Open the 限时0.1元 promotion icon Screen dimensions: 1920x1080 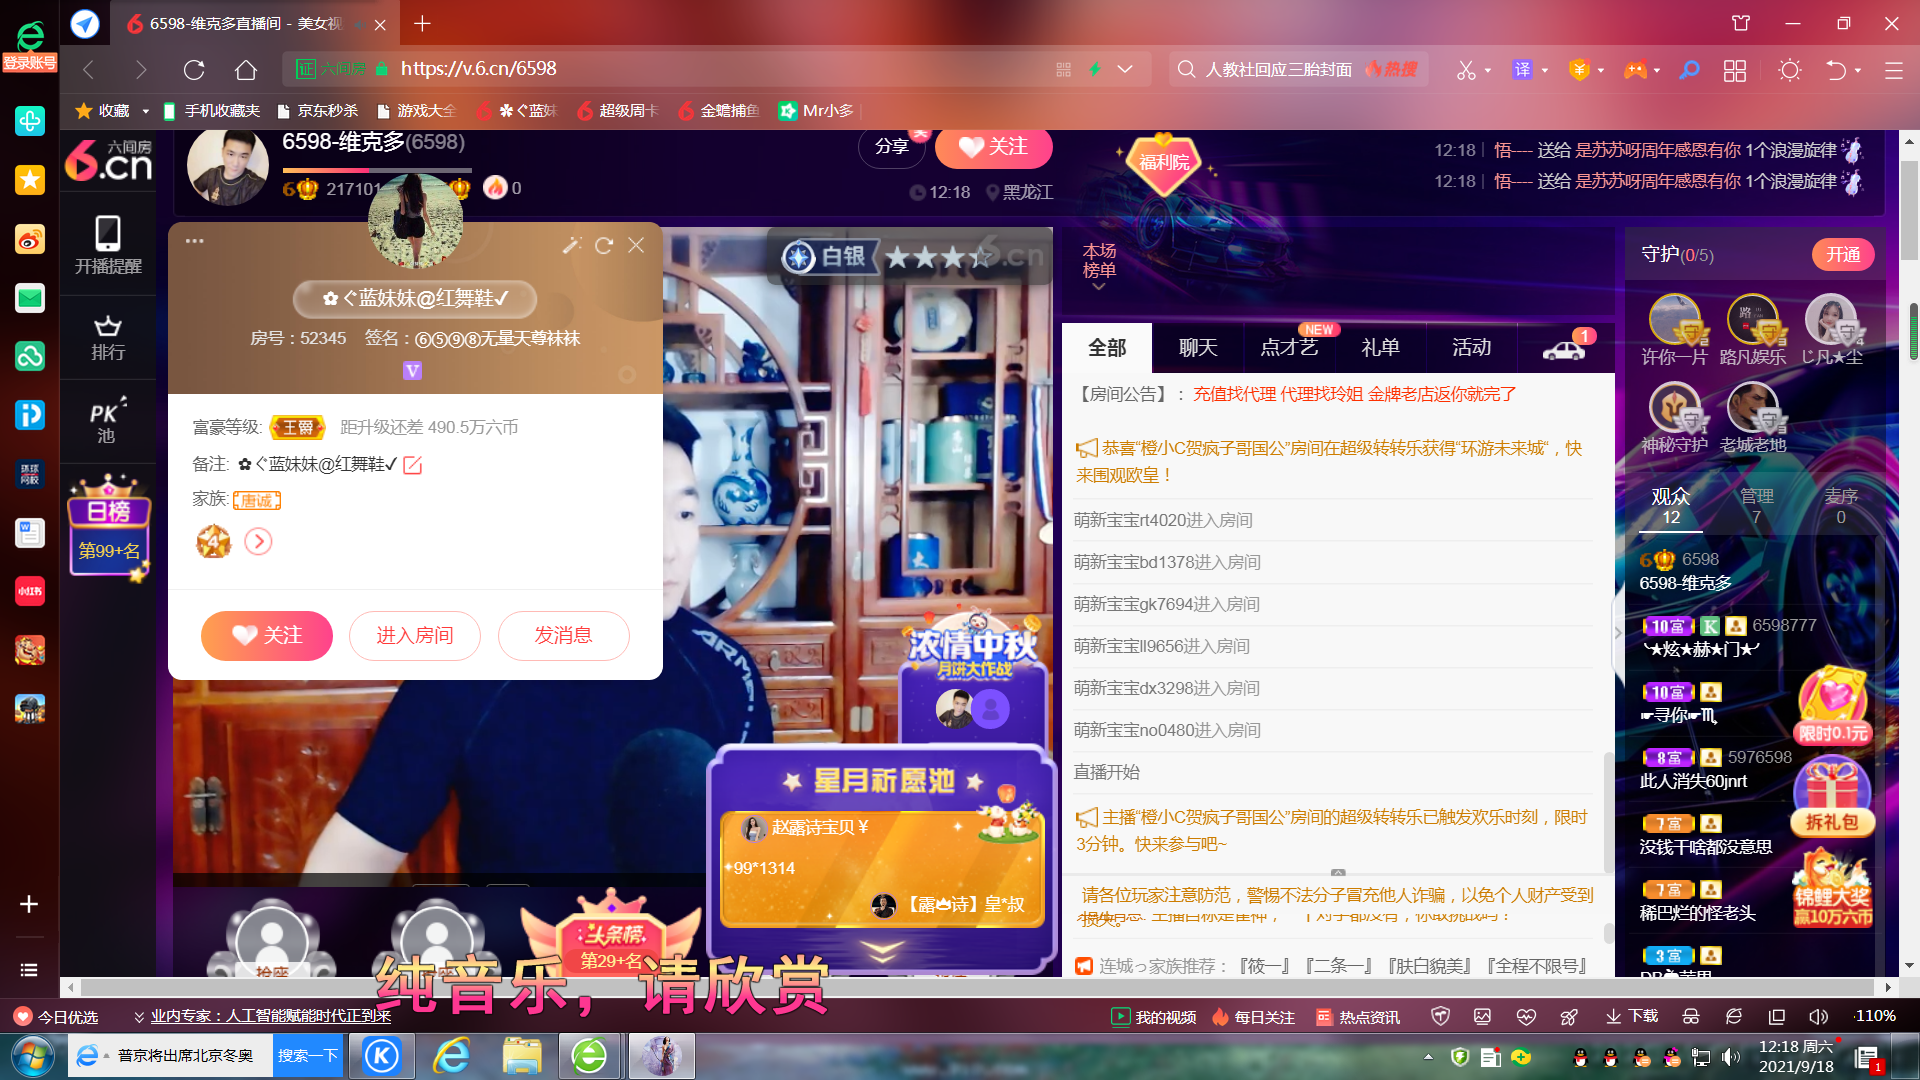coord(1833,707)
